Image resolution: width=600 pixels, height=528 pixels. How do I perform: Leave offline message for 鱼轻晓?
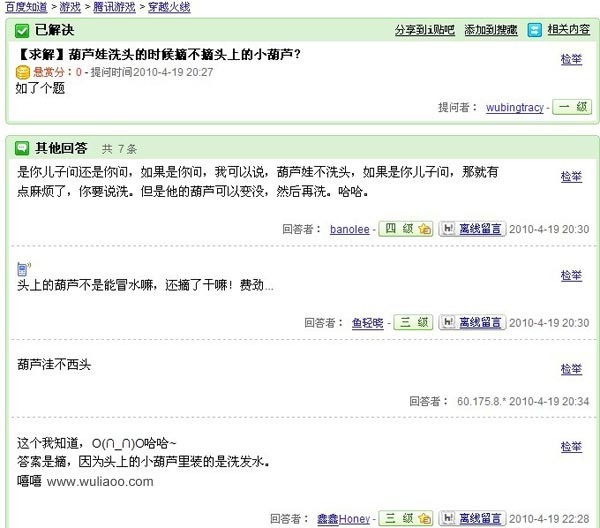[x=480, y=322]
